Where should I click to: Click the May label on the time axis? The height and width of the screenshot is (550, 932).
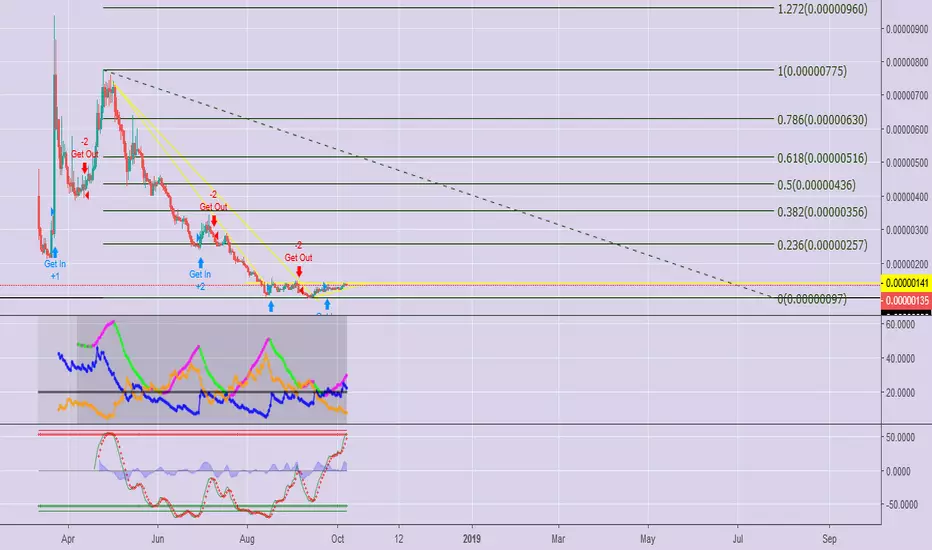point(648,539)
